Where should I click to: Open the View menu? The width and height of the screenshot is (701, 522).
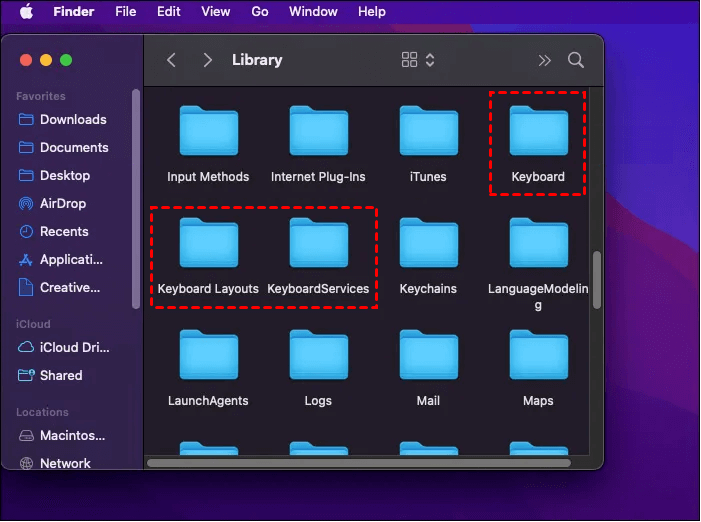(x=215, y=12)
